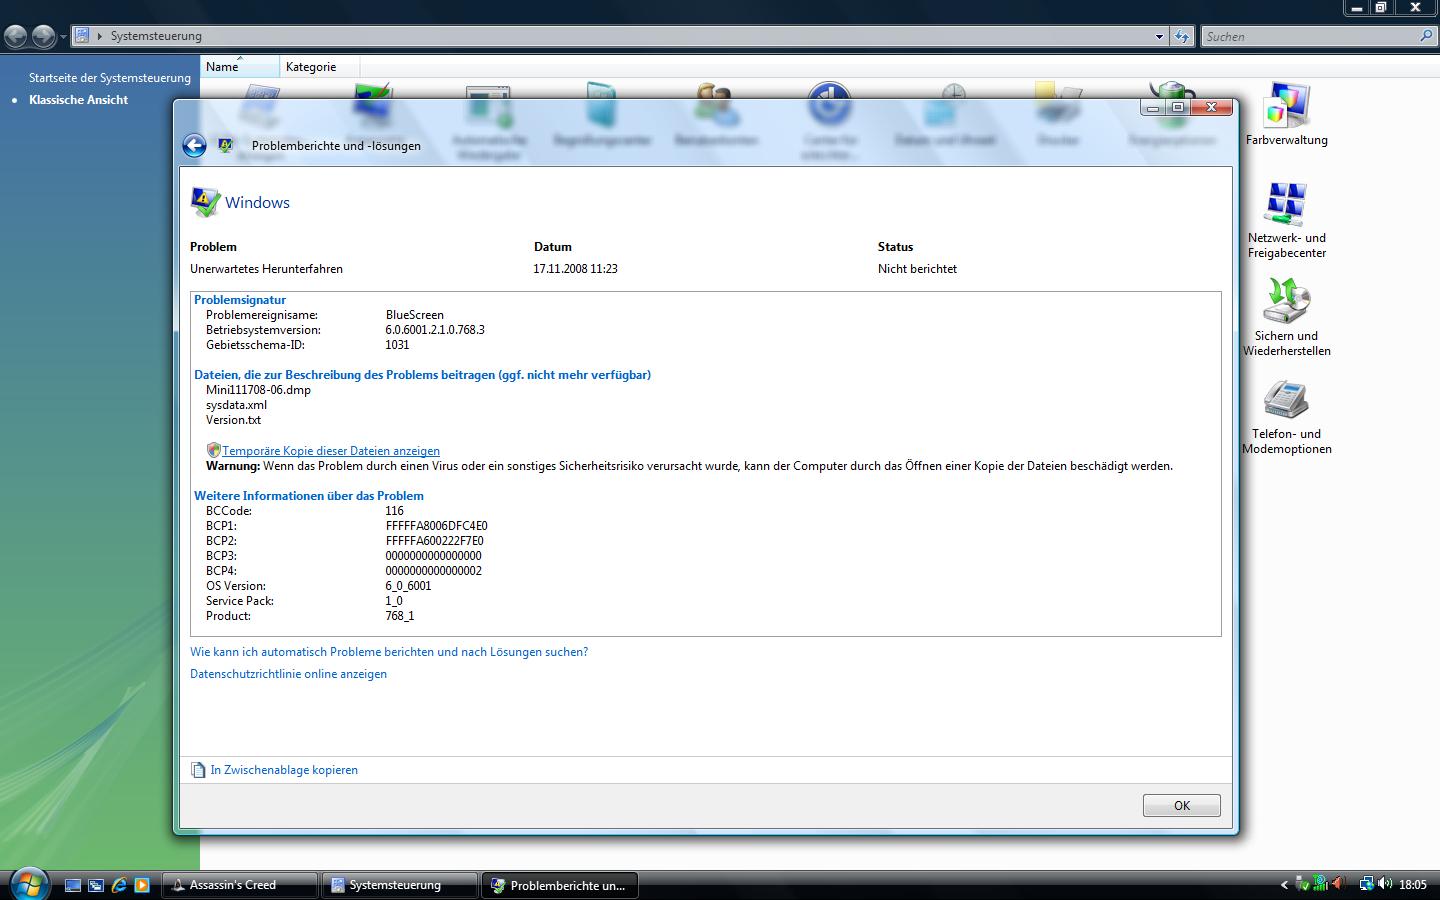
Task: Open Telefon- und Modemoptionen icon
Action: (x=1286, y=417)
